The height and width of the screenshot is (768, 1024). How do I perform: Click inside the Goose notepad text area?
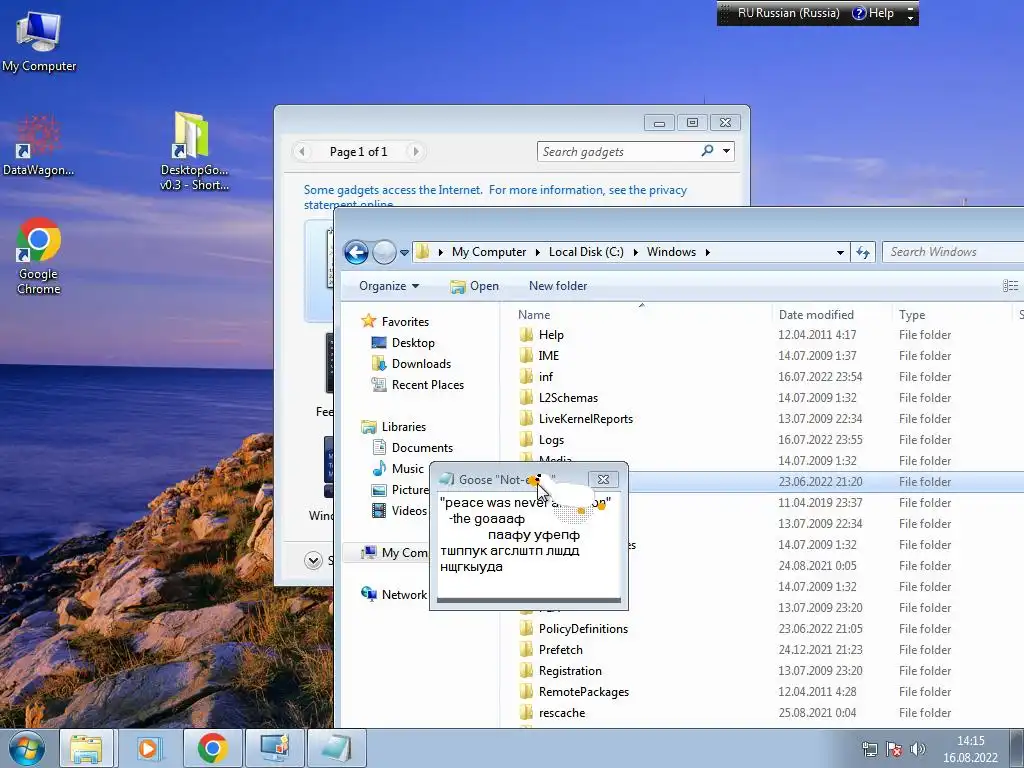(x=528, y=545)
